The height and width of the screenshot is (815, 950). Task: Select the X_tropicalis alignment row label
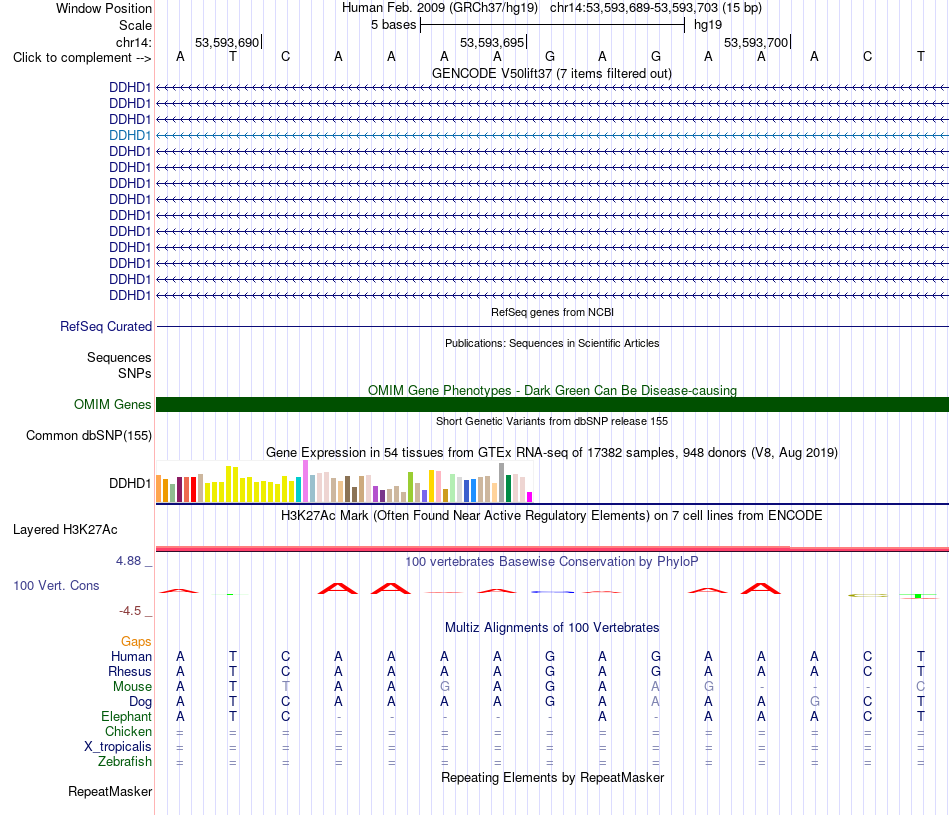[x=118, y=747]
